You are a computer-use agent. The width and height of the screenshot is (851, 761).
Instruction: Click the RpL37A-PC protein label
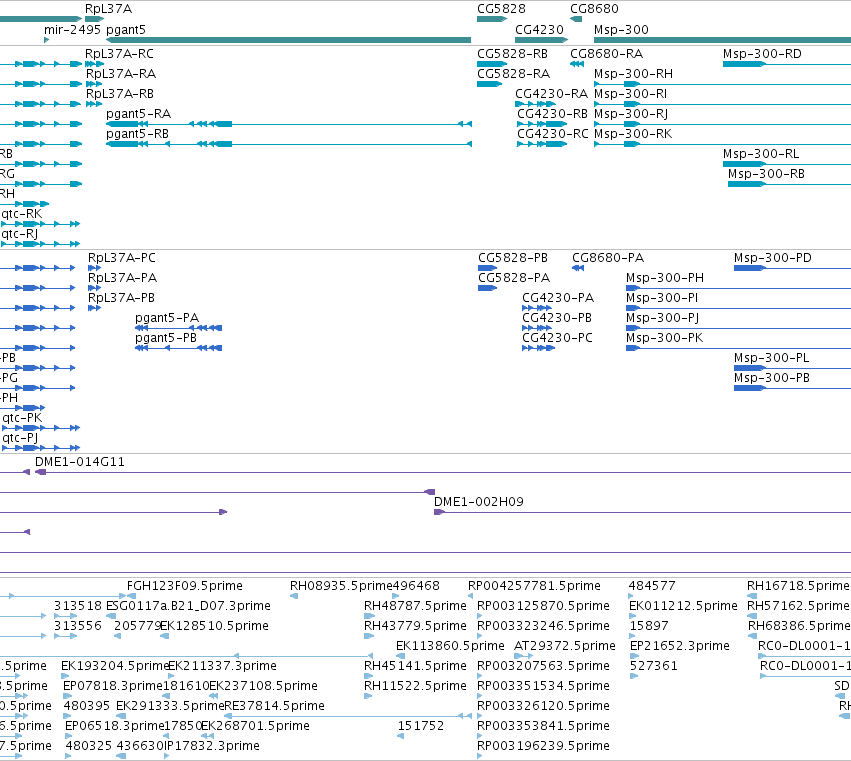click(122, 258)
